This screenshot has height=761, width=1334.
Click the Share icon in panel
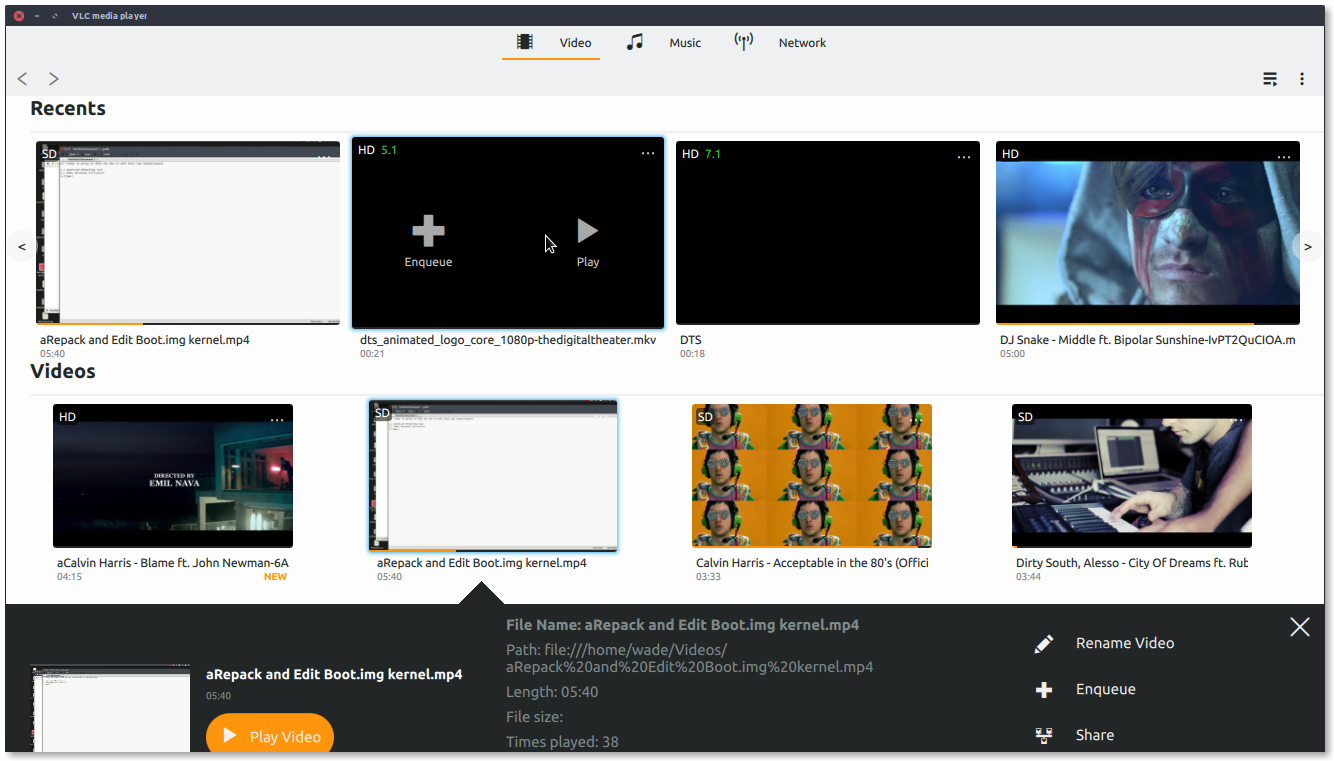coord(1044,736)
